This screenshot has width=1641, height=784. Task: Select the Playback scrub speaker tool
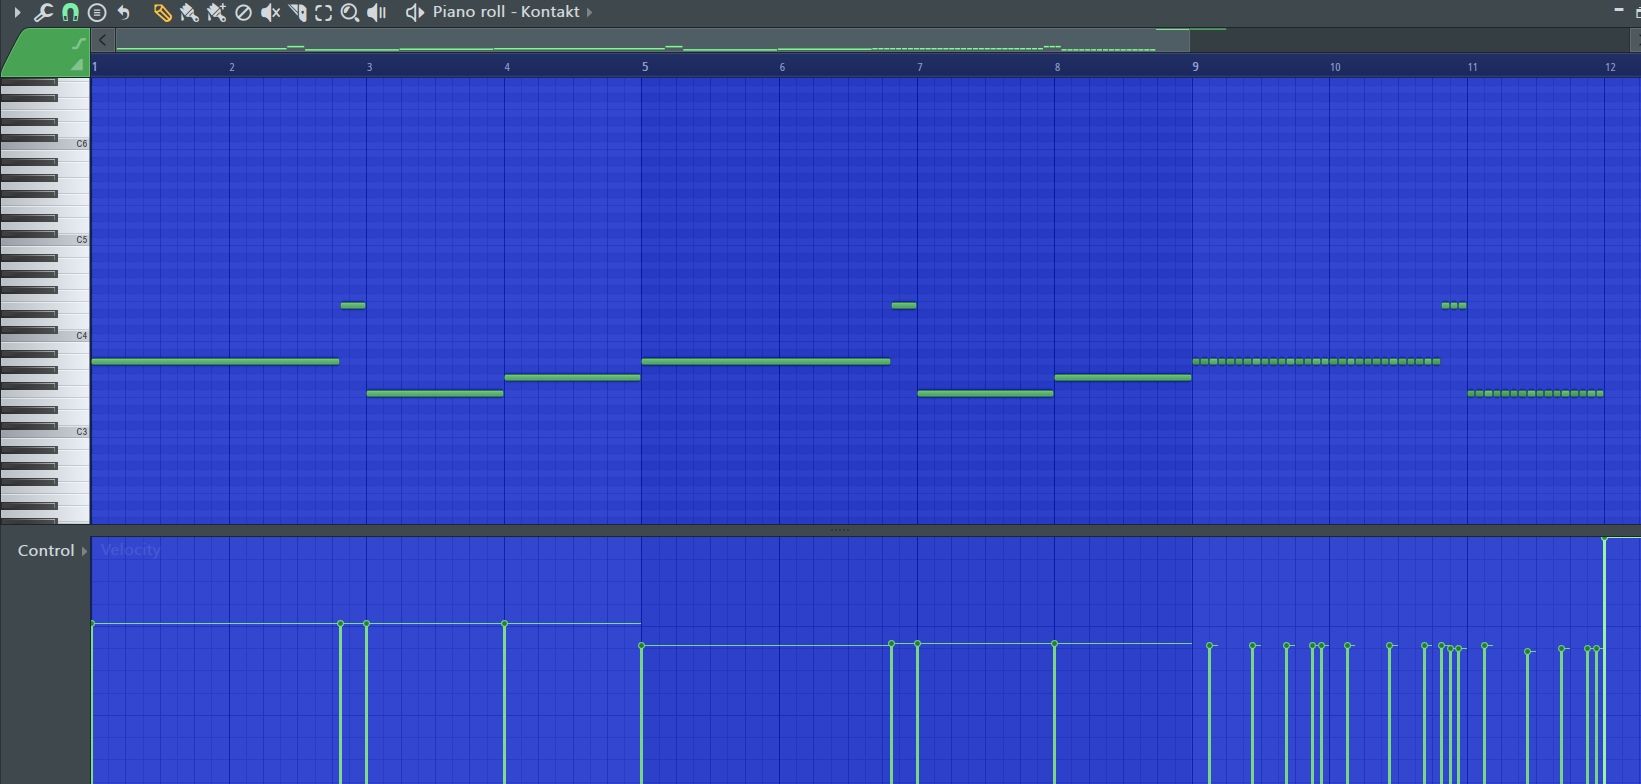[x=377, y=13]
